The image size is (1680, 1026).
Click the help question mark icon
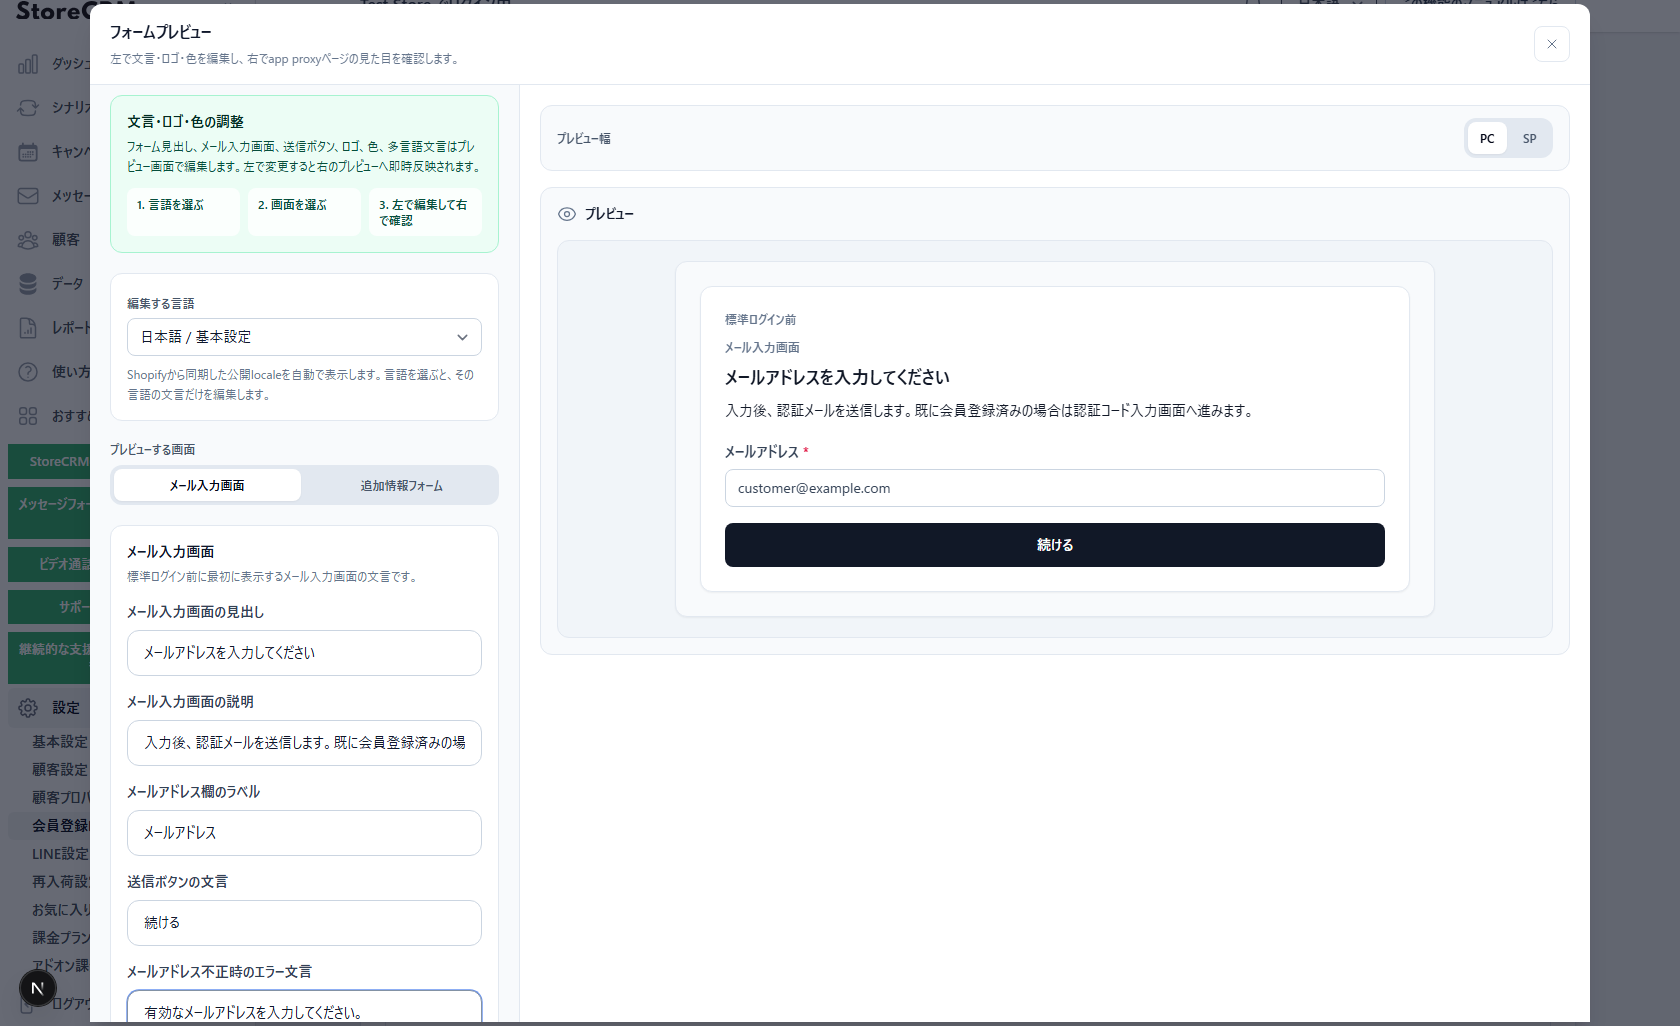pos(28,372)
